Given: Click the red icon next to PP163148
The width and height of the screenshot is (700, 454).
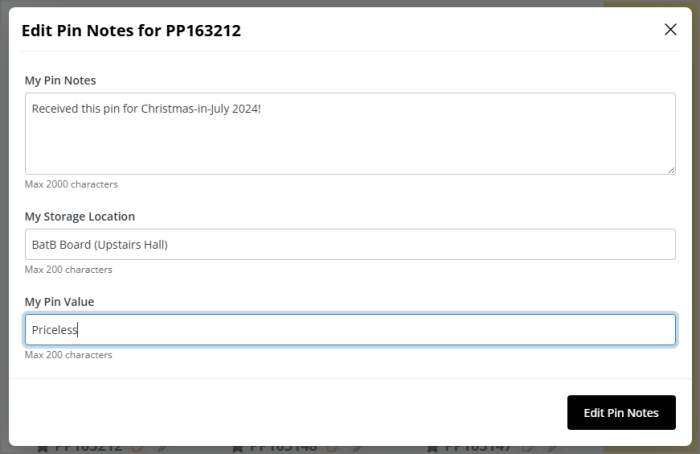Looking at the screenshot, I should coord(332,448).
